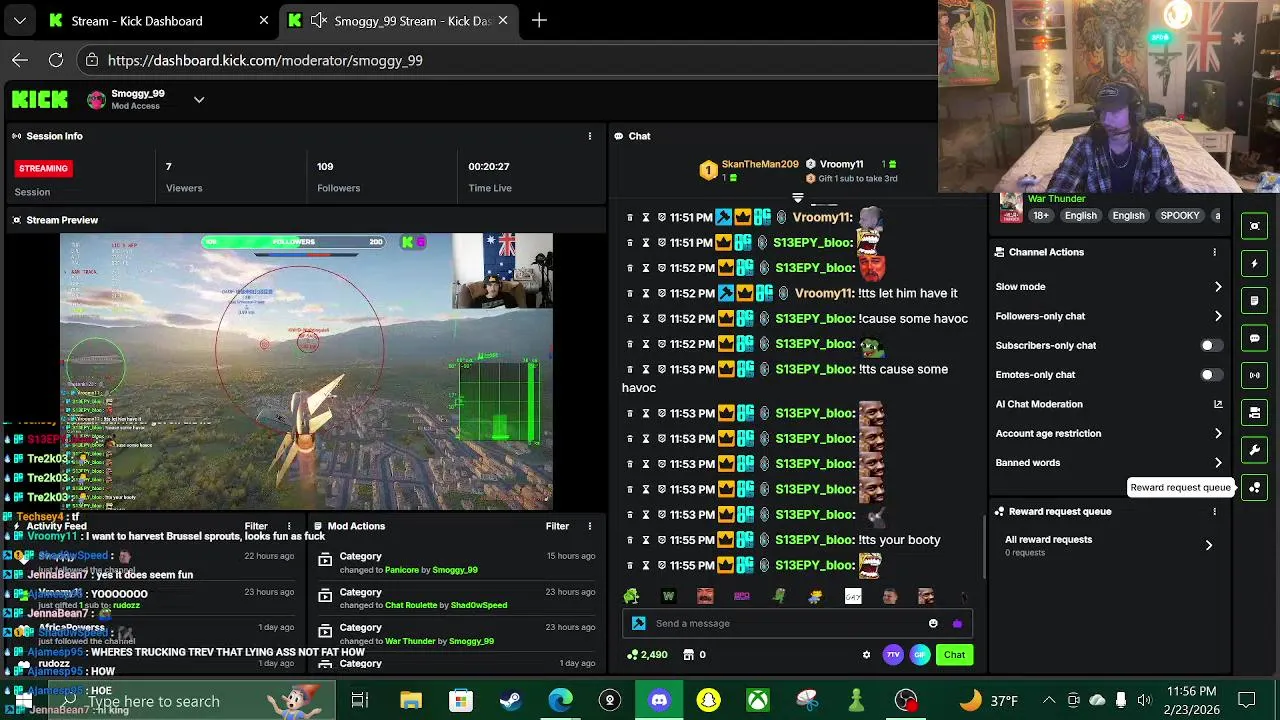Open the GIF picker button

(920, 655)
